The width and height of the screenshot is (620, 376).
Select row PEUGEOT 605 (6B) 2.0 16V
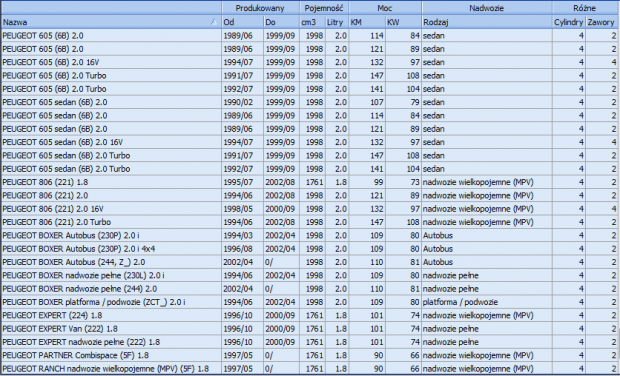pos(310,62)
